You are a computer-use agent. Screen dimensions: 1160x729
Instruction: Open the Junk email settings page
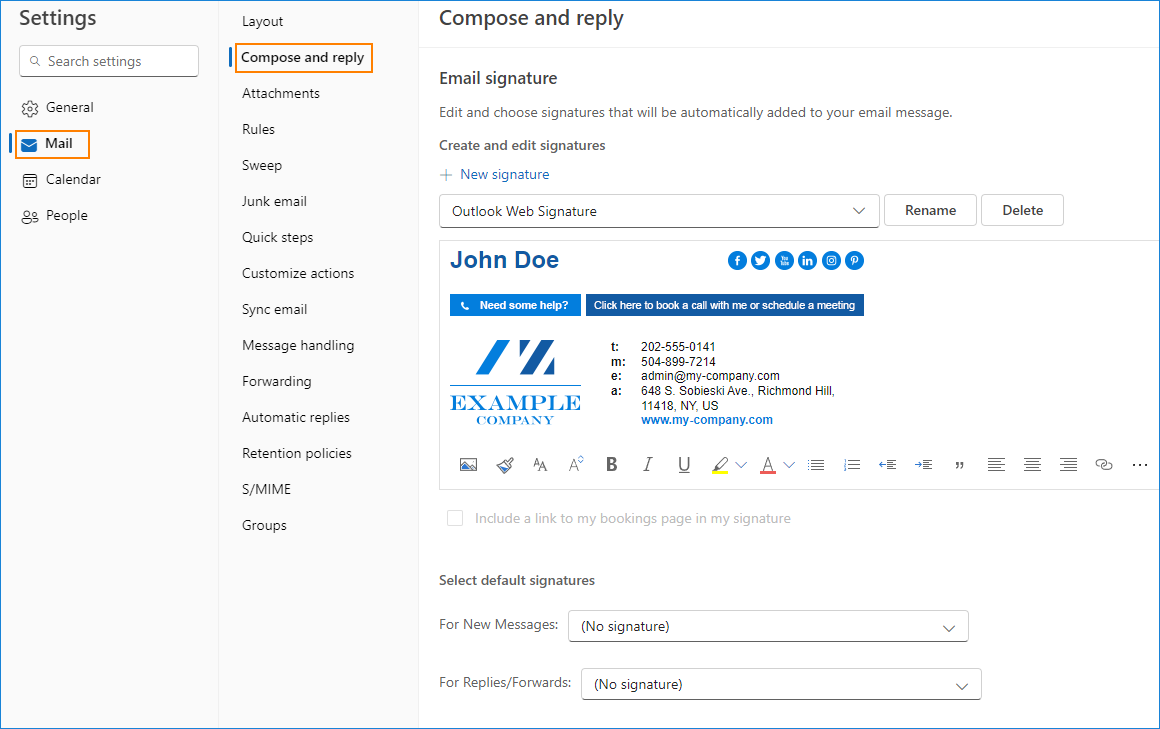(x=274, y=200)
